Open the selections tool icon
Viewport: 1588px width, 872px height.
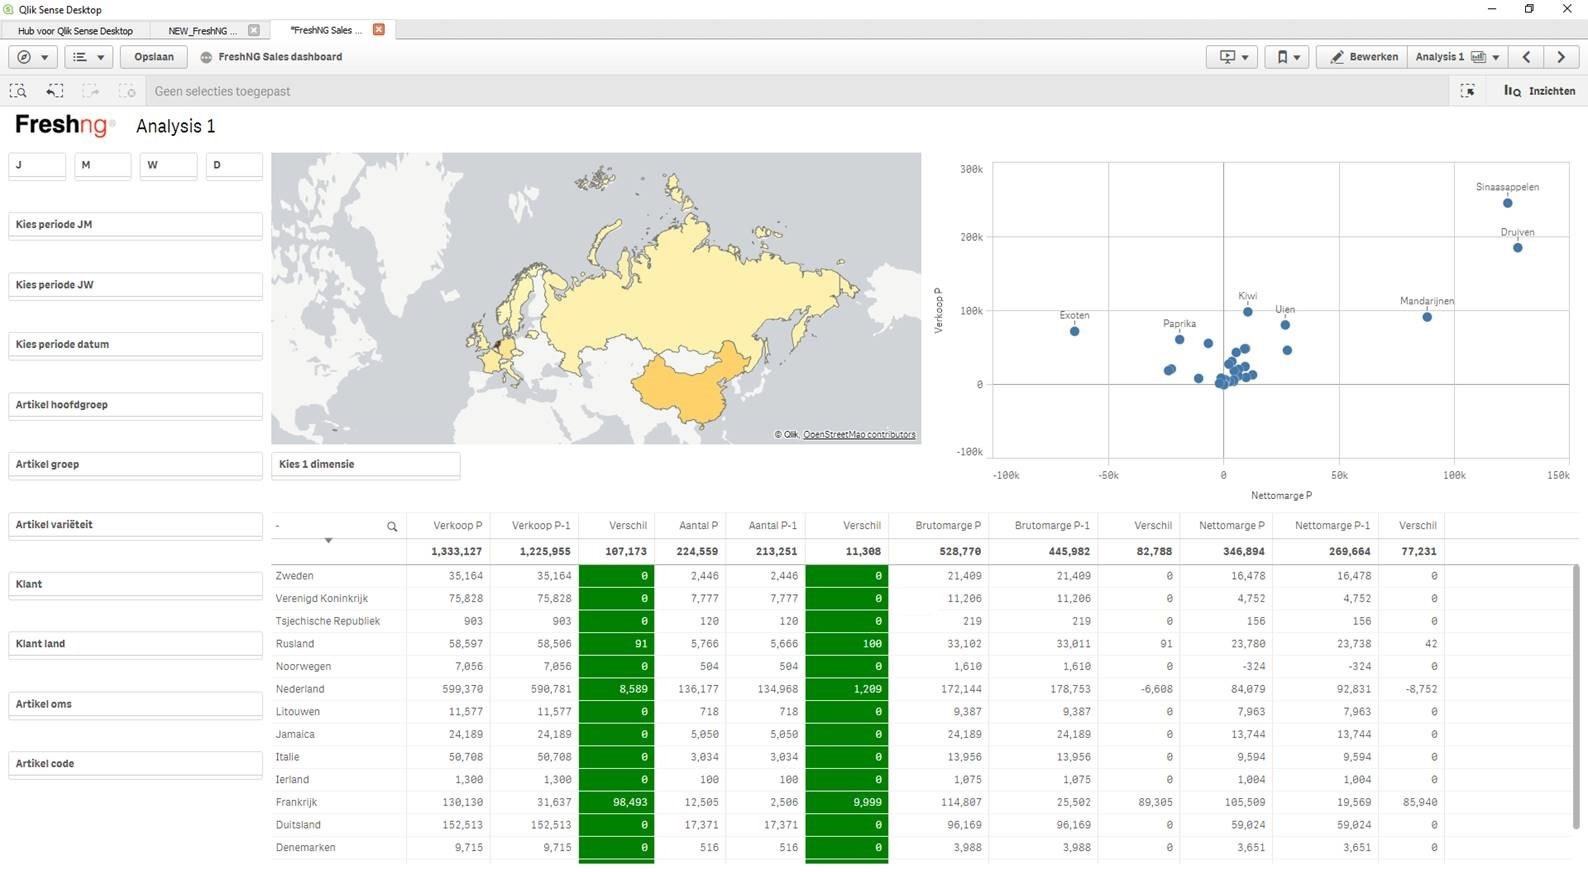[1467, 91]
